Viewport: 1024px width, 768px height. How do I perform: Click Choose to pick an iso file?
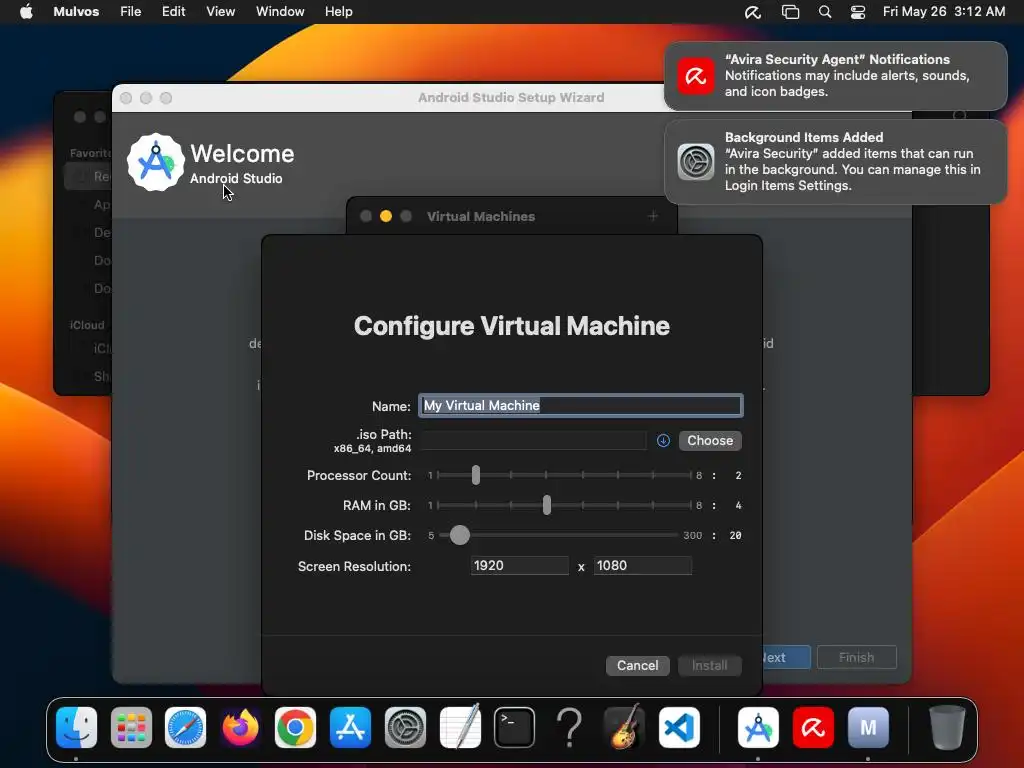tap(710, 441)
